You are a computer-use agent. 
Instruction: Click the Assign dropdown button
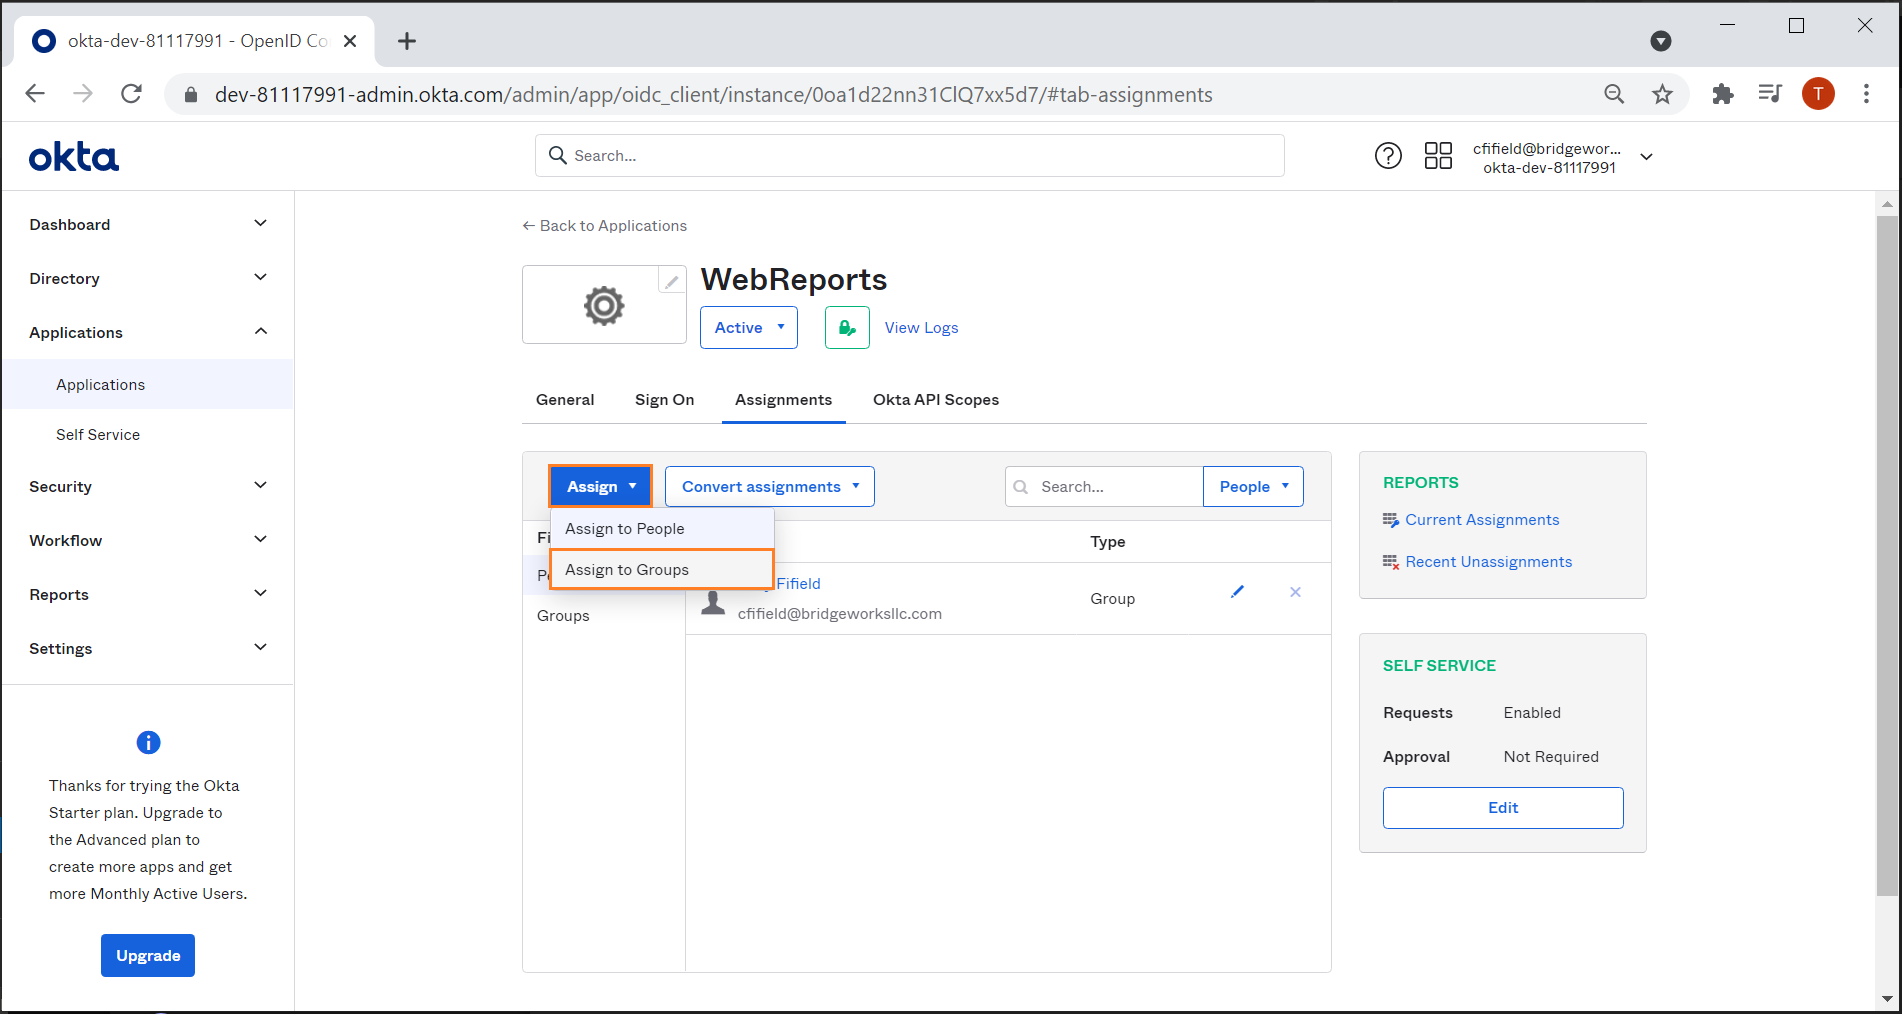pyautogui.click(x=600, y=486)
